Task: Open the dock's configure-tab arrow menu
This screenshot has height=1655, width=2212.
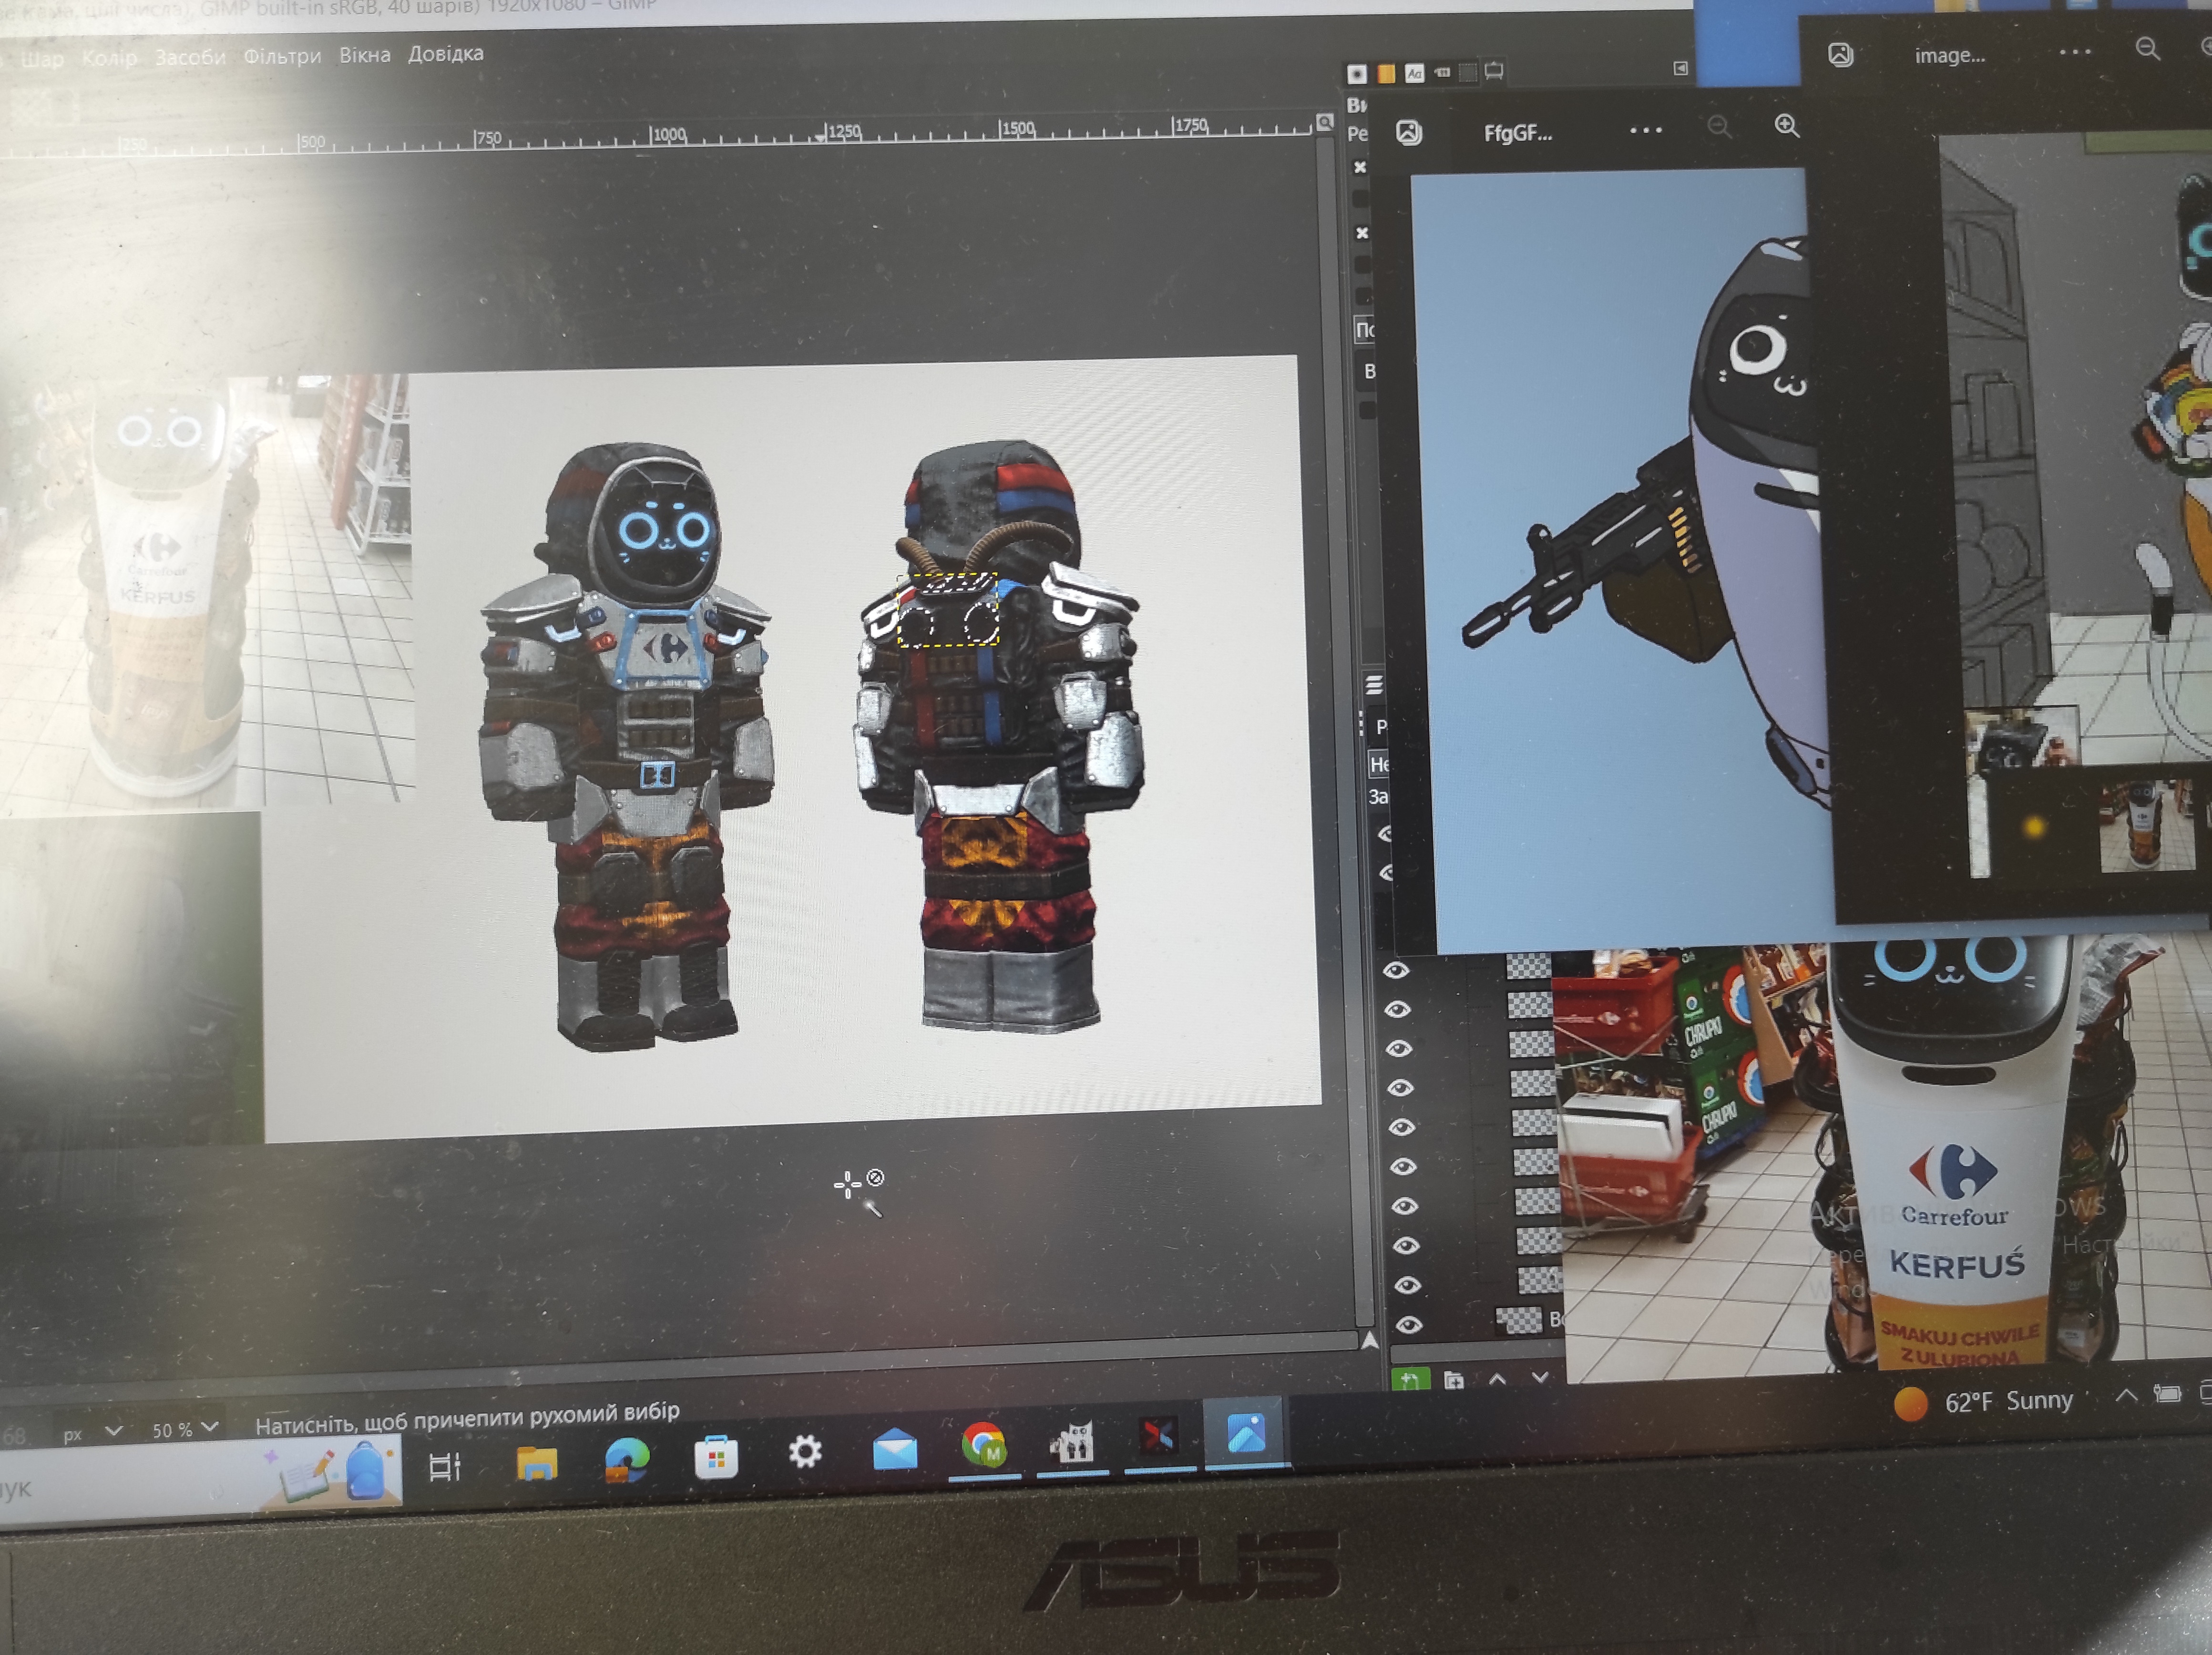Action: [1680, 68]
